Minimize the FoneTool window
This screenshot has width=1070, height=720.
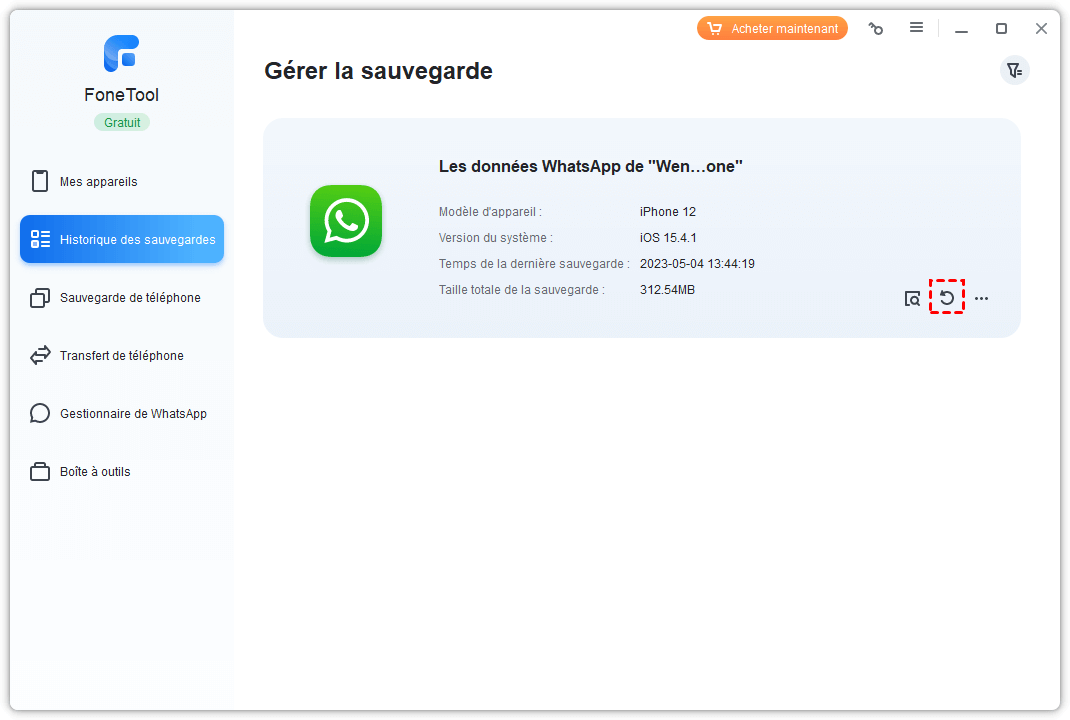pos(961,29)
